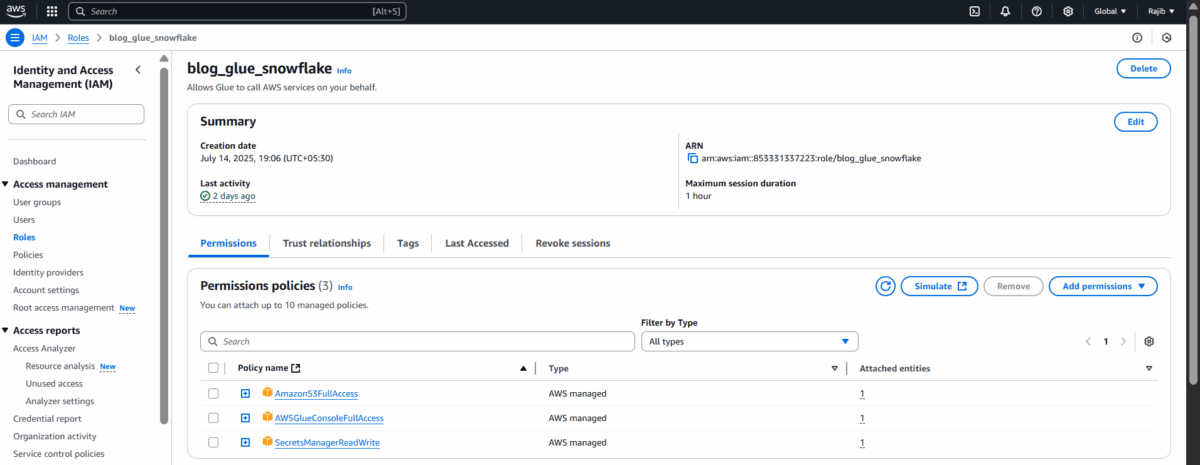Screen dimensions: 1200x465
Task: Sort by the Type column arrow
Action: (x=835, y=368)
